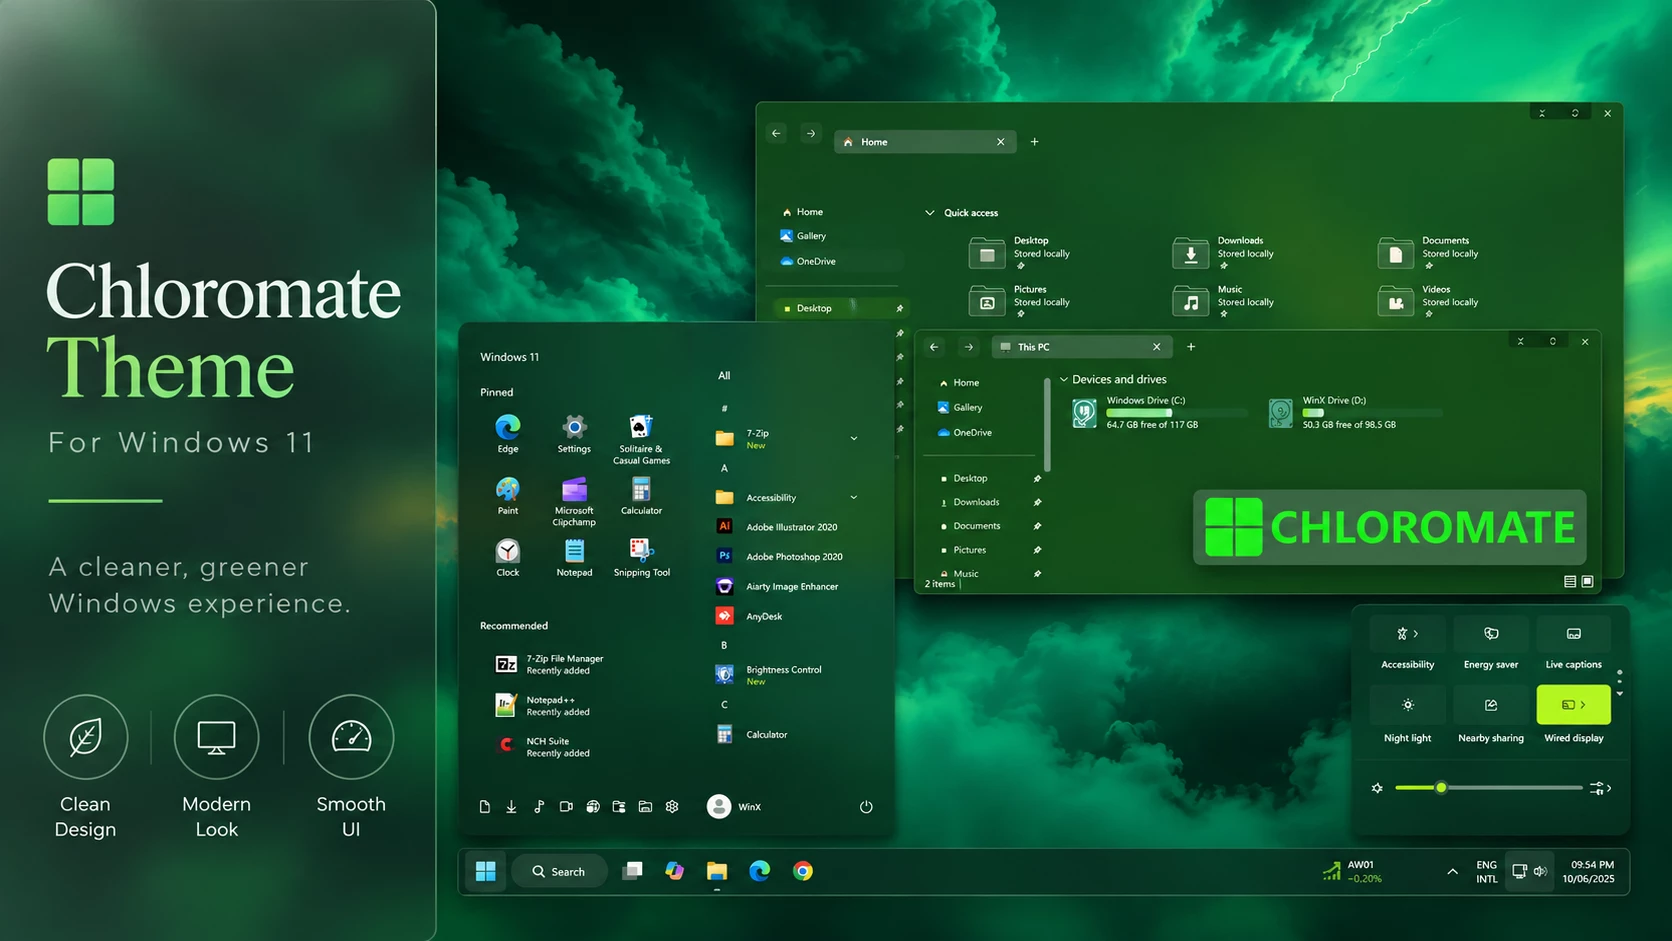The image size is (1672, 941).
Task: Open recommended Notepad++
Action: (x=545, y=706)
